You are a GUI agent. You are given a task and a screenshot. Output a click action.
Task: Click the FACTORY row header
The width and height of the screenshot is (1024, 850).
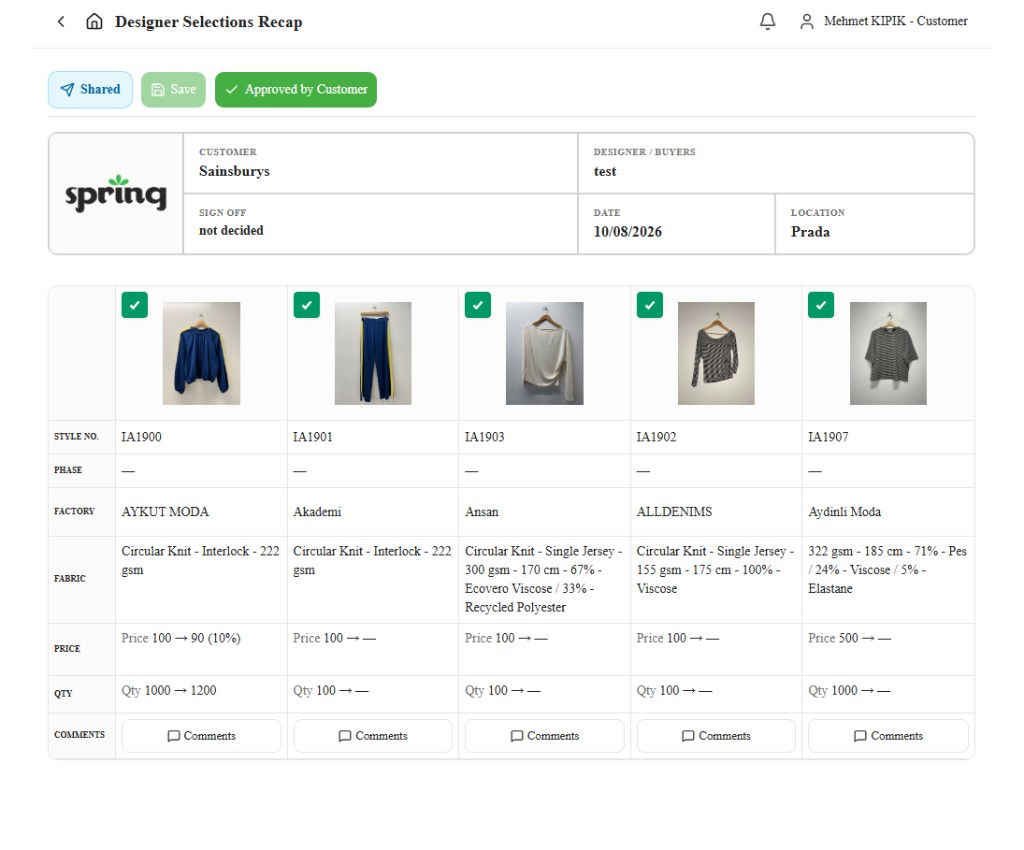pyautogui.click(x=74, y=511)
